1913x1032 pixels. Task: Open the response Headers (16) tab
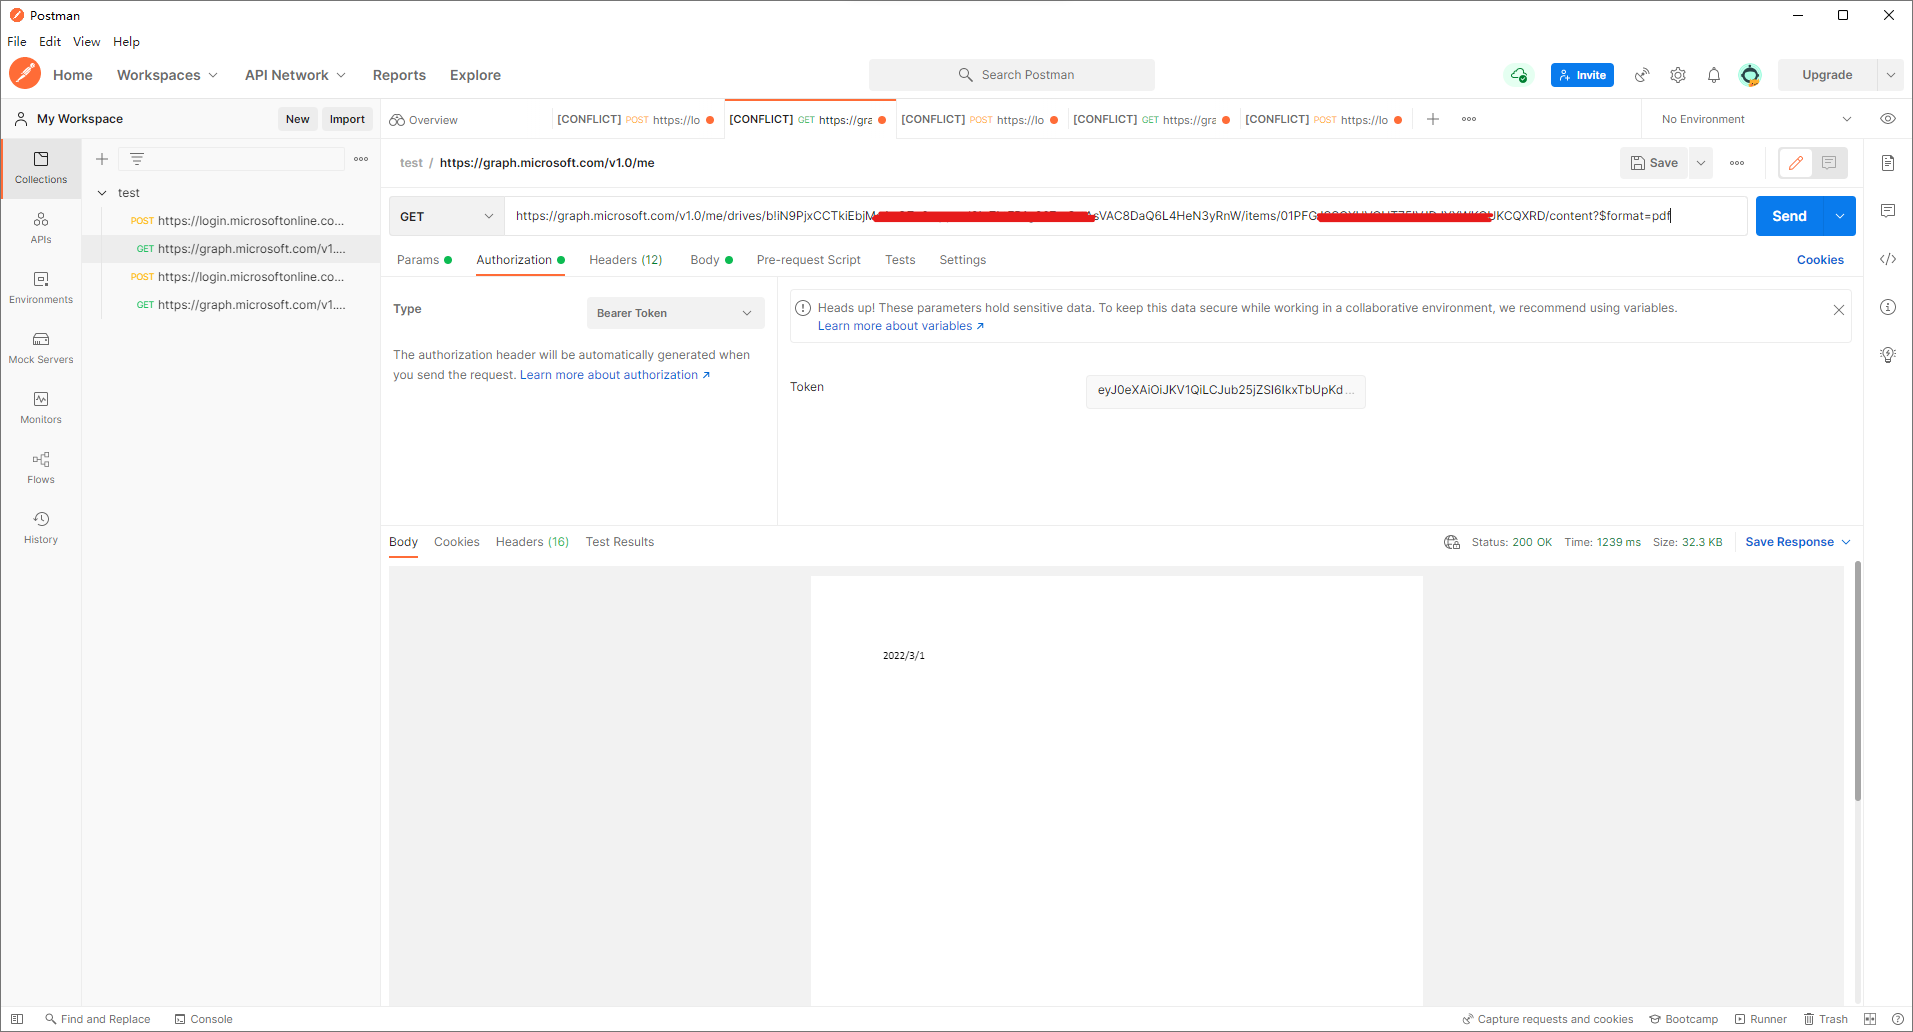click(532, 542)
